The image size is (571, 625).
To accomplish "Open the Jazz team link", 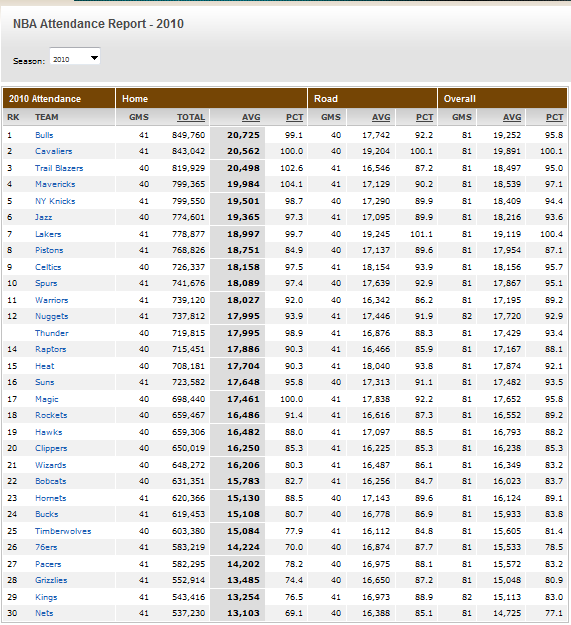I will [x=43, y=217].
